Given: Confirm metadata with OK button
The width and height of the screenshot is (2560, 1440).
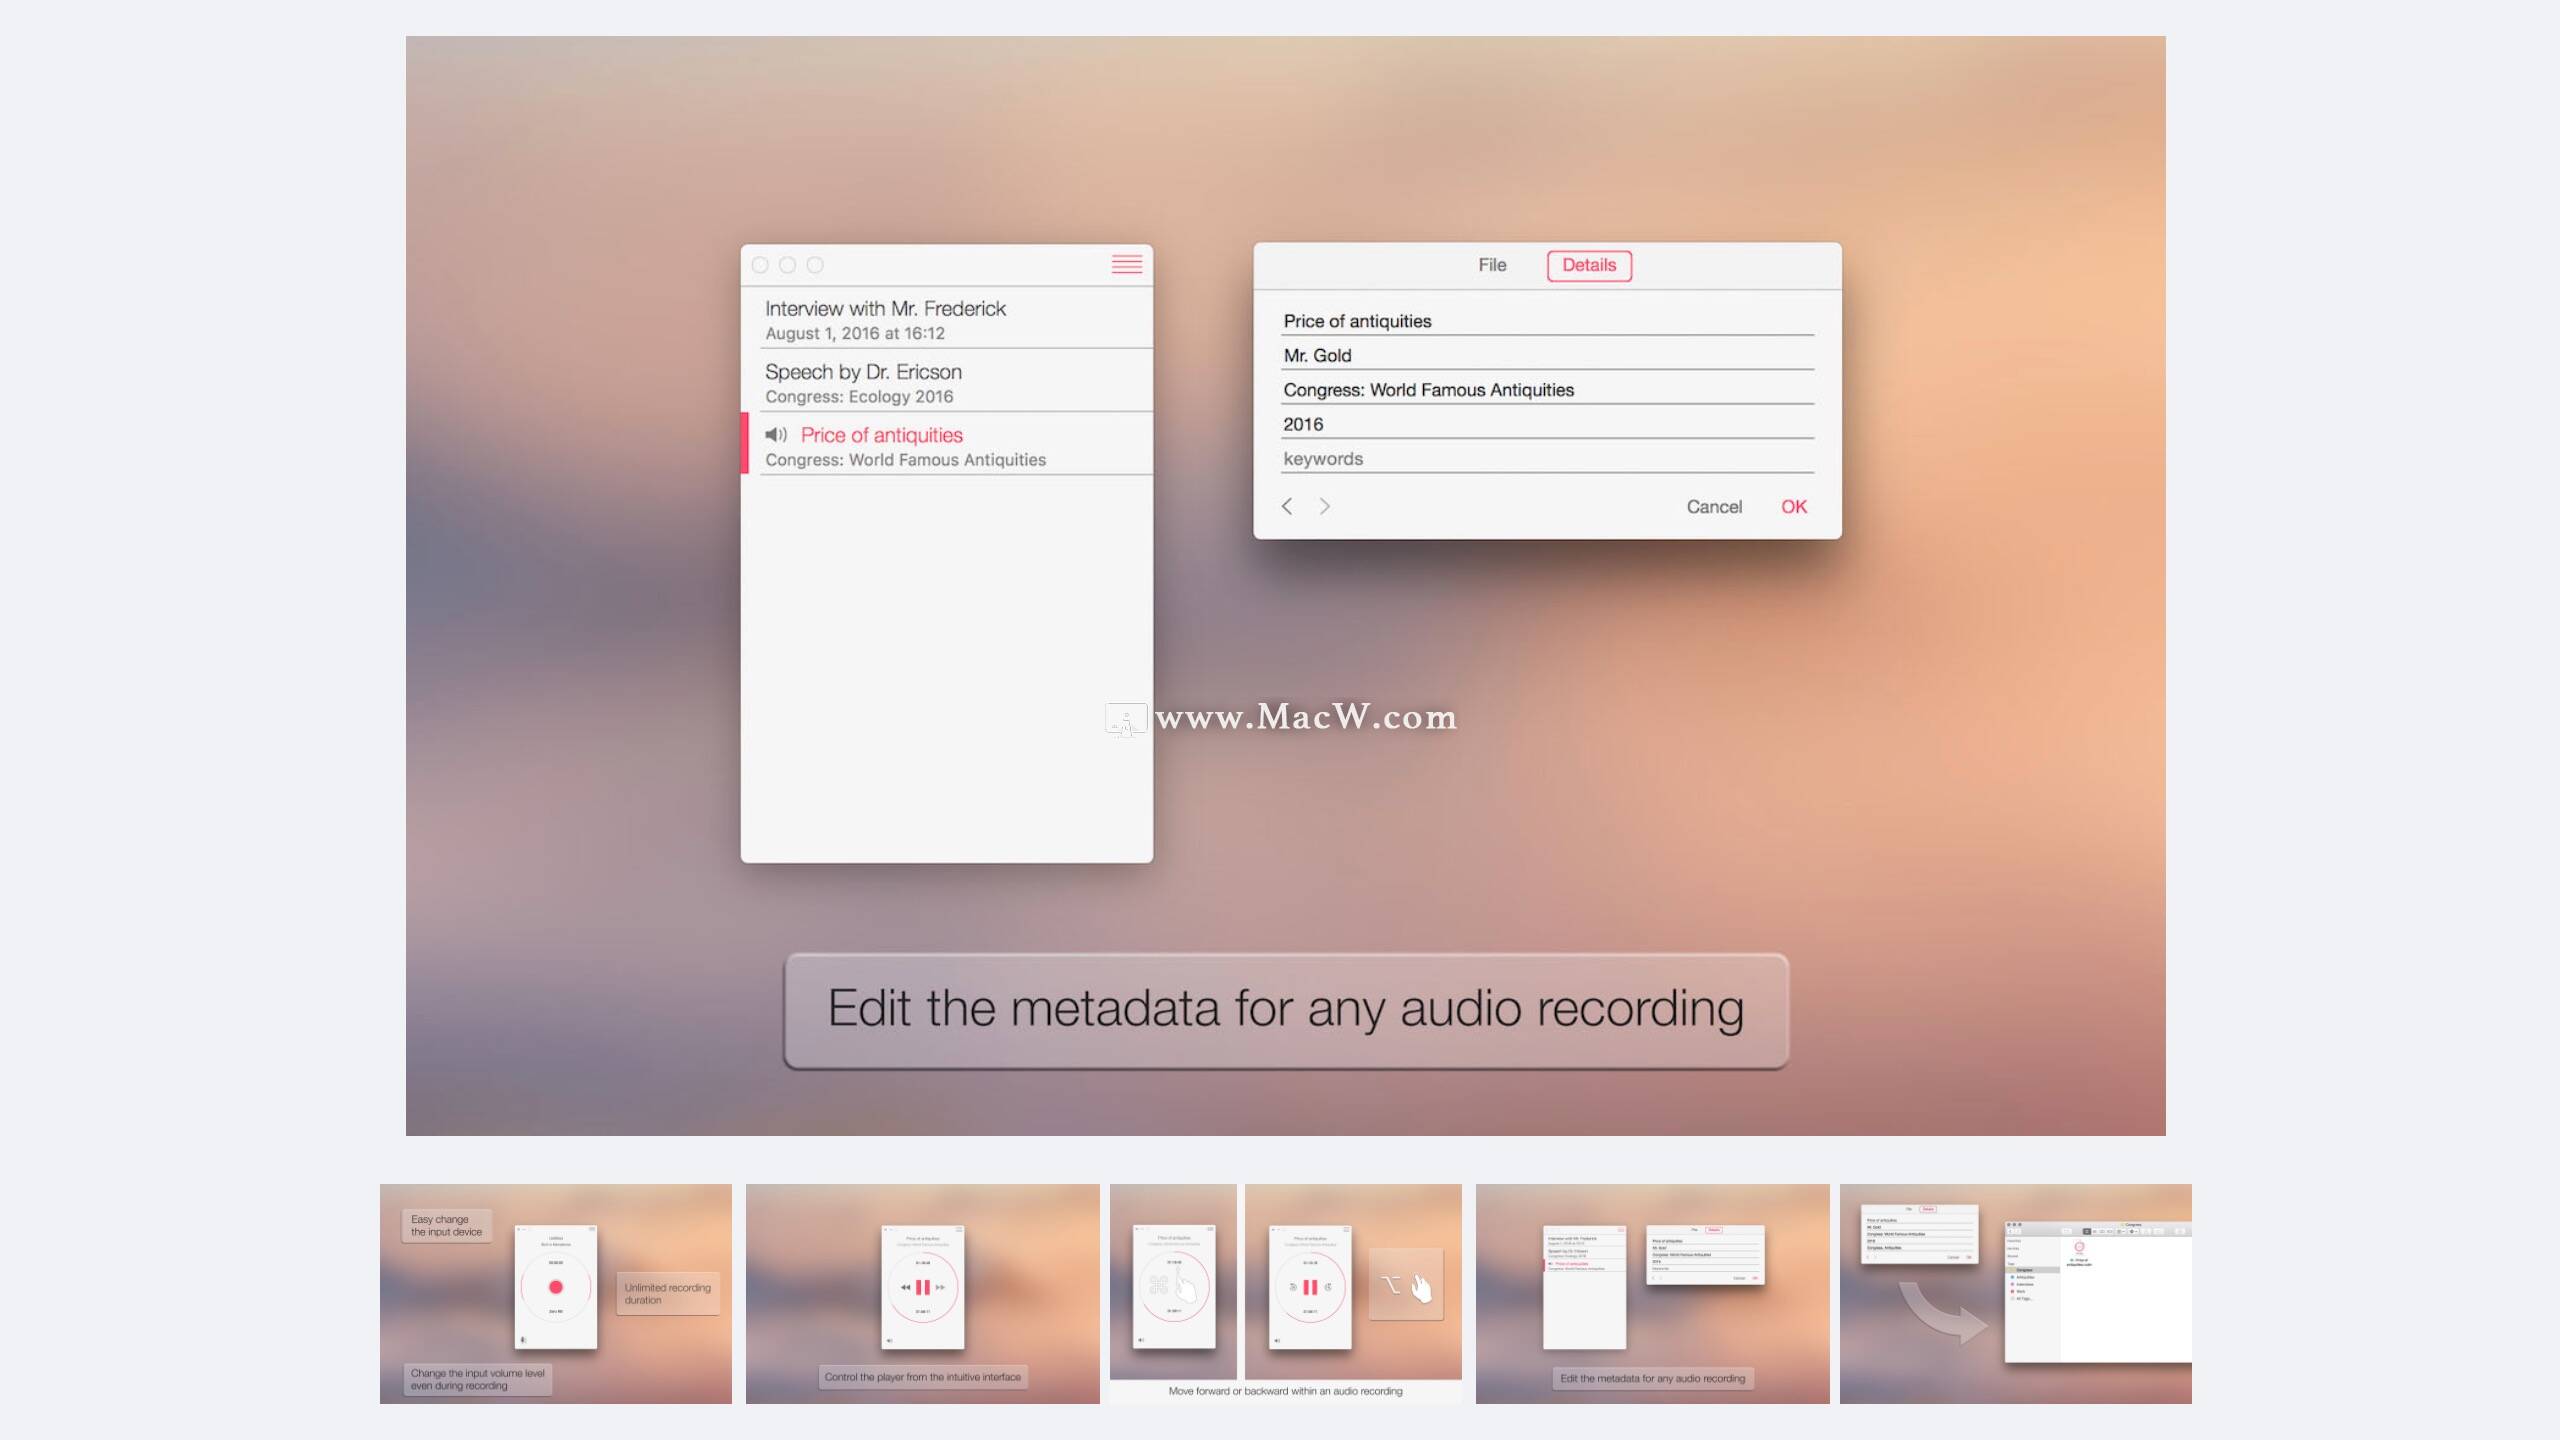Looking at the screenshot, I should tap(1793, 507).
